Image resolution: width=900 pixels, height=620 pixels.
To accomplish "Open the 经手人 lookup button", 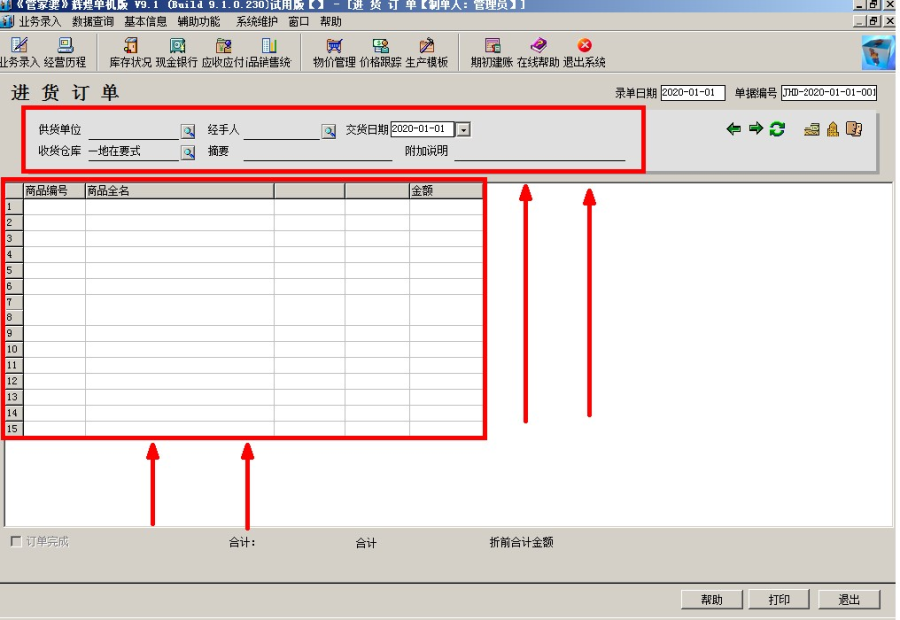I will coord(328,131).
